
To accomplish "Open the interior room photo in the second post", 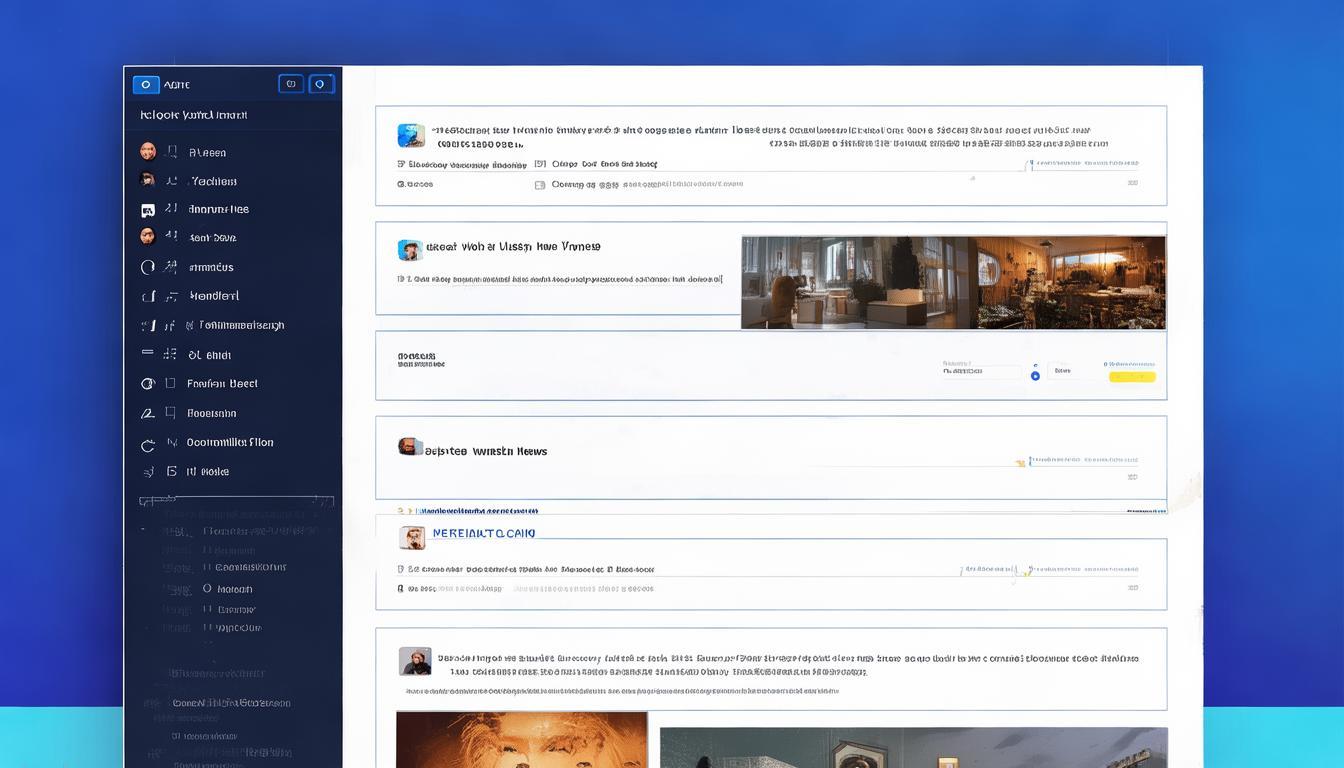I will 952,282.
